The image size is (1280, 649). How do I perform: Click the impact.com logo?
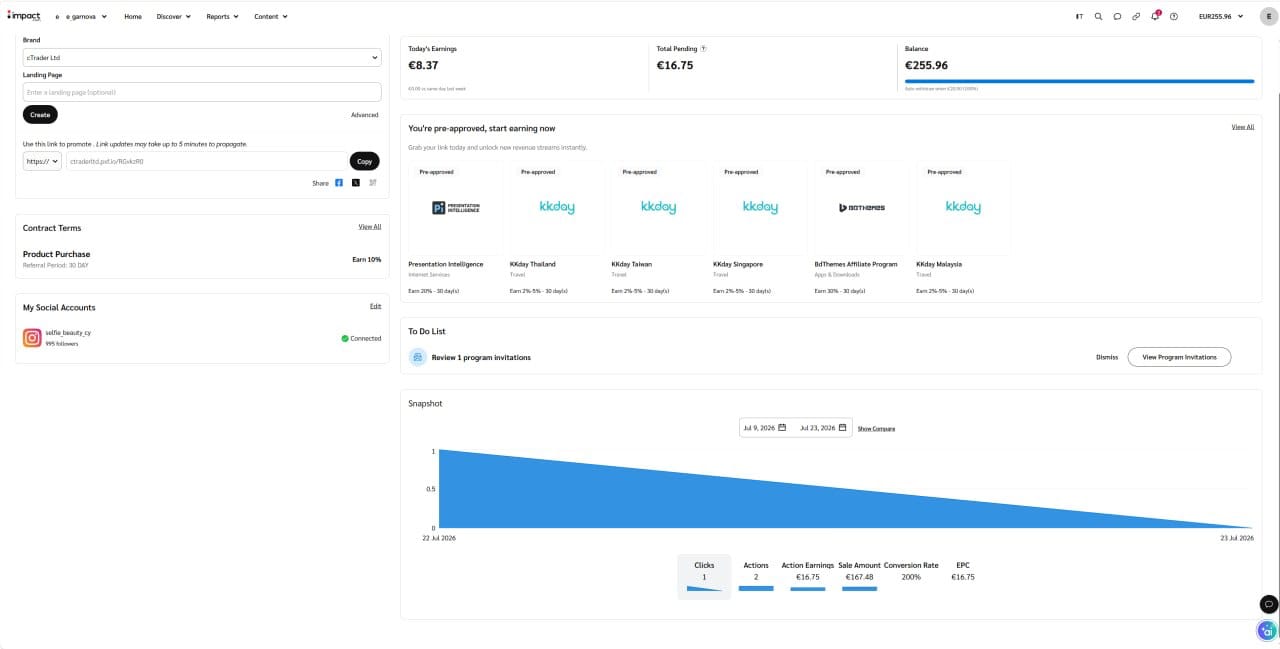pos(23,16)
